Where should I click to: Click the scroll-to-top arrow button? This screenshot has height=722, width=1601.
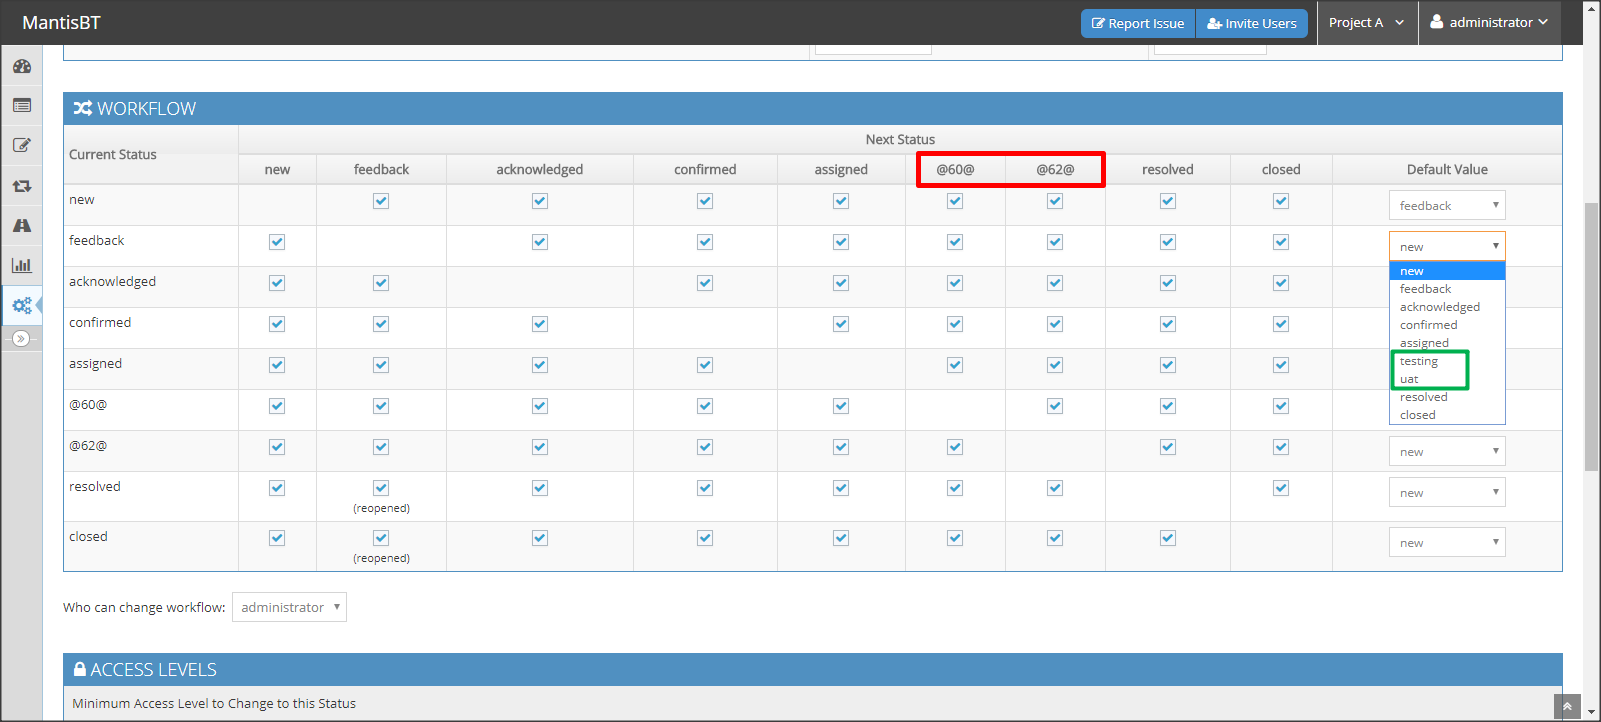tap(1567, 707)
